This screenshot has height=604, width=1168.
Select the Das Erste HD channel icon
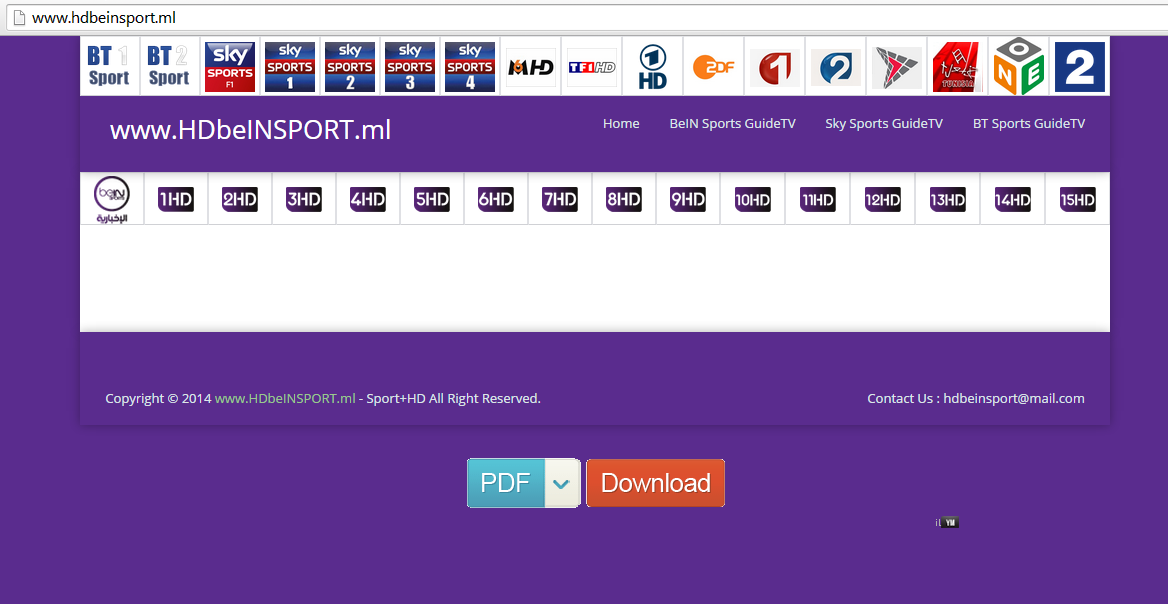653,67
